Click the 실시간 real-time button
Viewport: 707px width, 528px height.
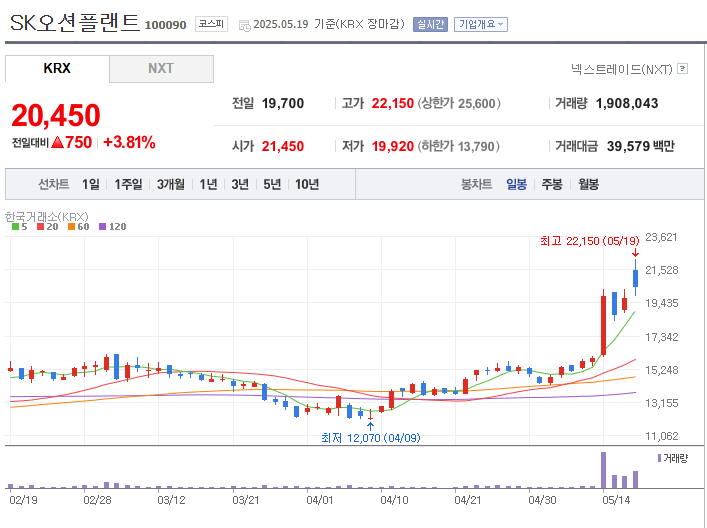point(430,24)
